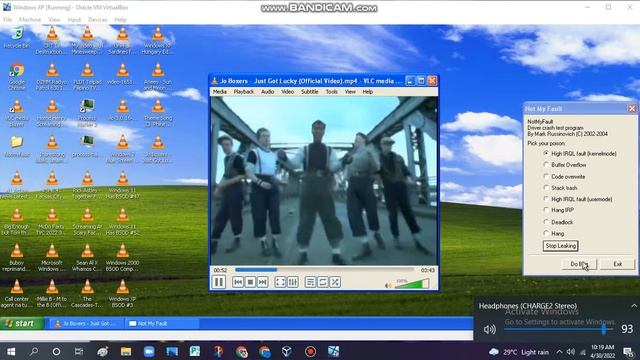Switch to Jo Boxers VLC taskbar item
640x360 pixels.
[87, 323]
